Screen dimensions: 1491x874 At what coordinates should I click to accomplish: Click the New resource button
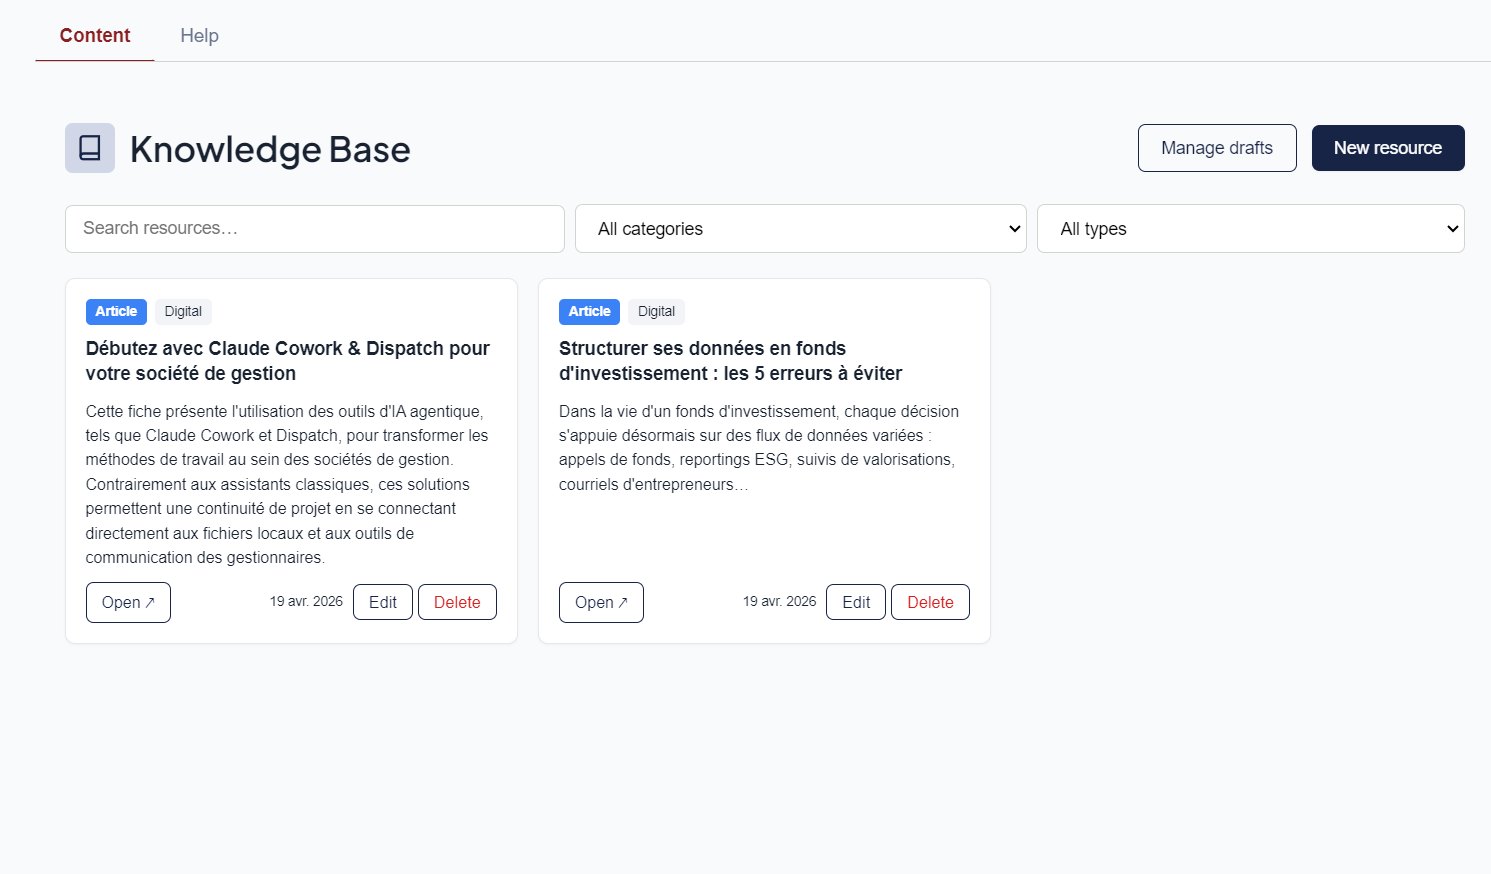(x=1388, y=147)
